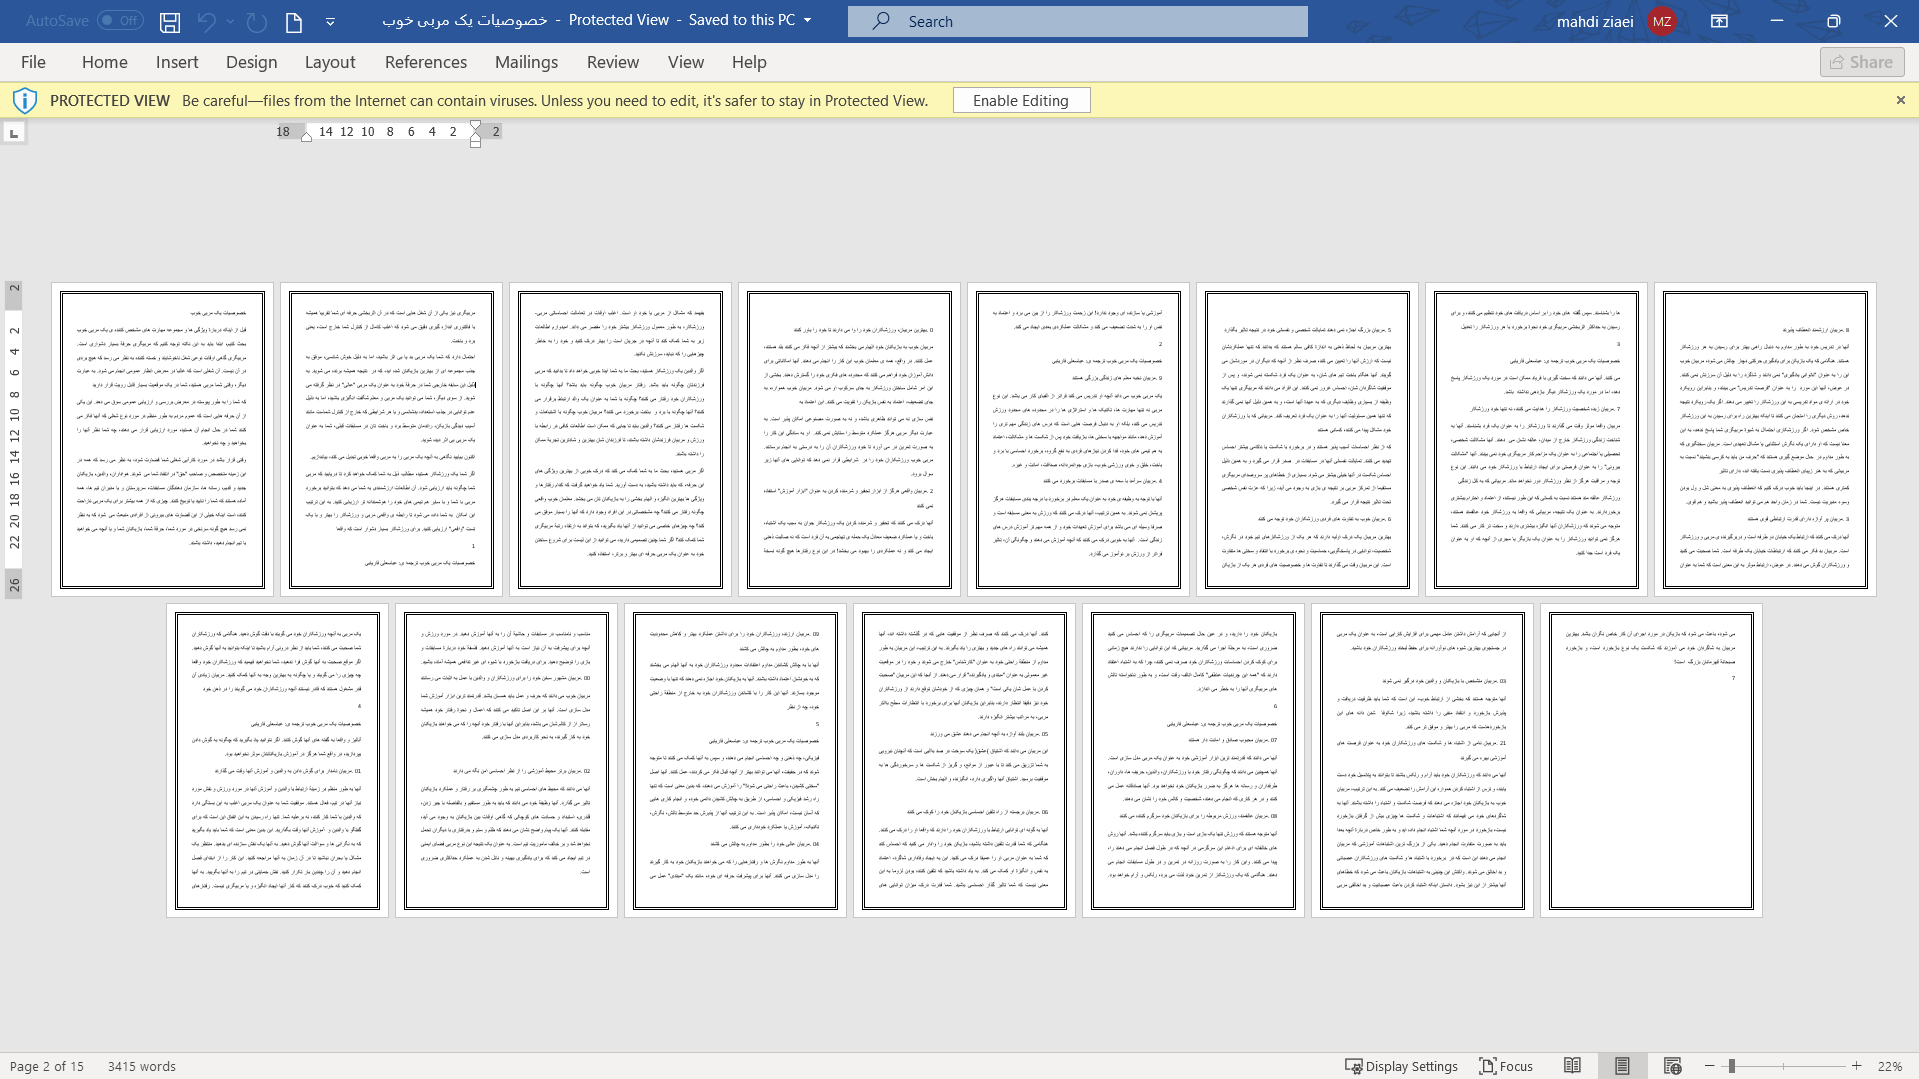Open the References tab

coord(426,62)
